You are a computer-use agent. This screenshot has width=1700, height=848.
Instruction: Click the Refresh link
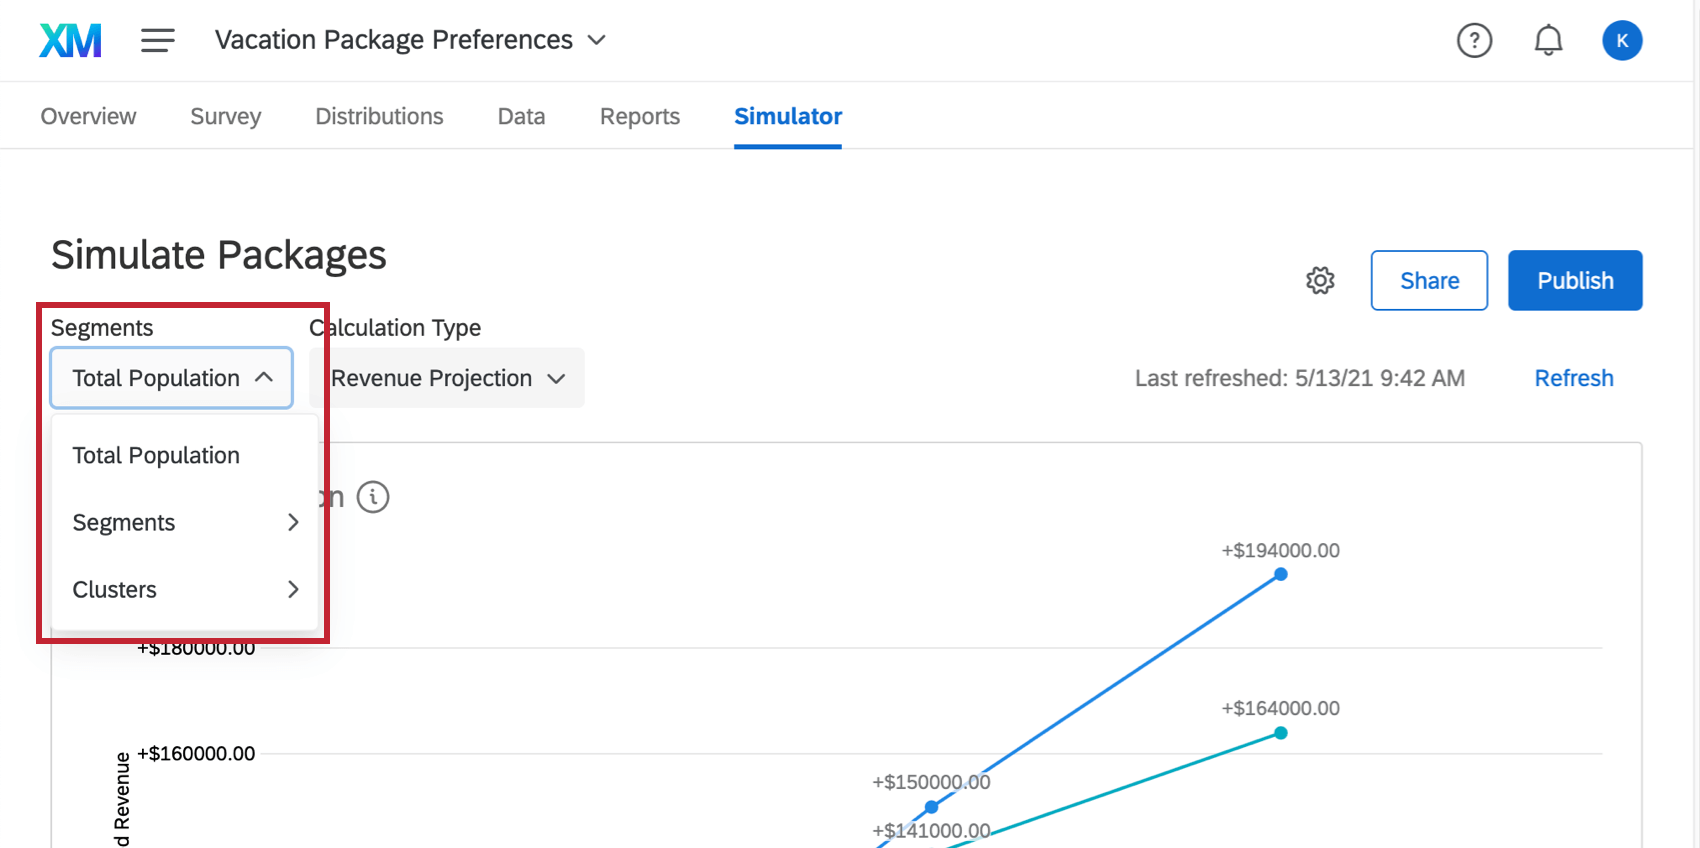[x=1573, y=378]
